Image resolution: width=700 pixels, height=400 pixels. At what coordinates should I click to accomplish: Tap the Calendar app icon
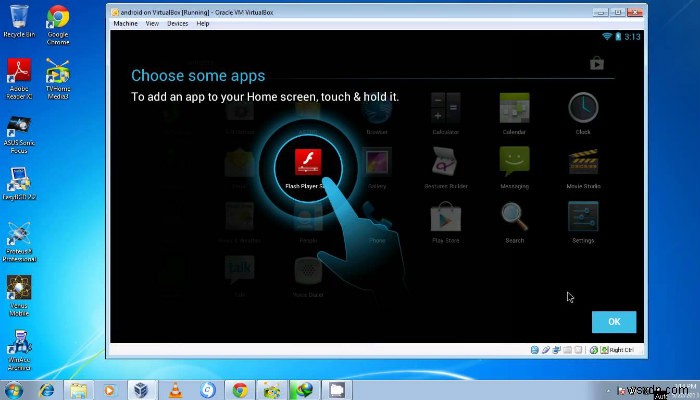tap(514, 108)
